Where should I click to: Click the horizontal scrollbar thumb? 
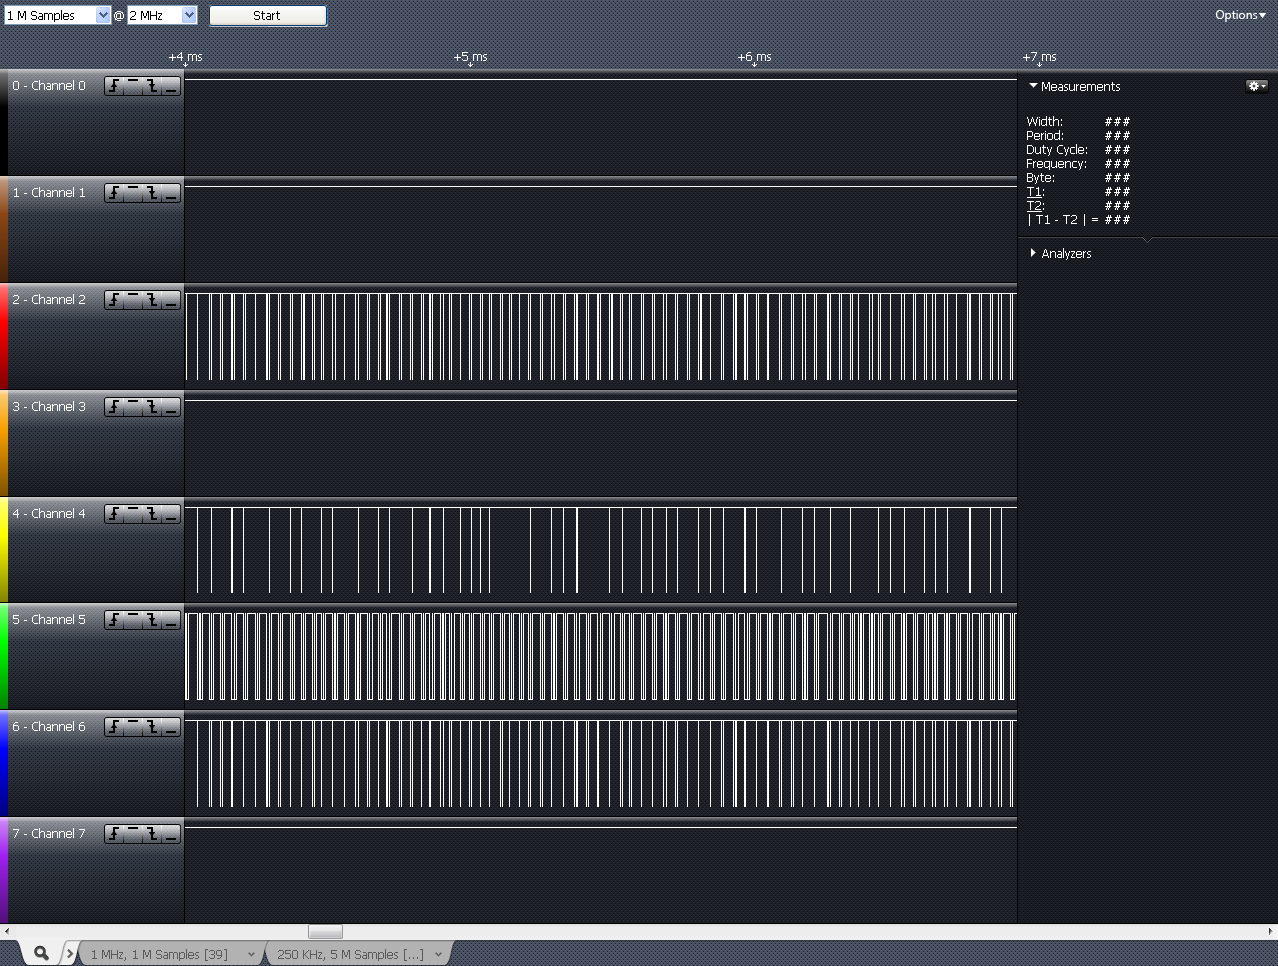(x=325, y=932)
